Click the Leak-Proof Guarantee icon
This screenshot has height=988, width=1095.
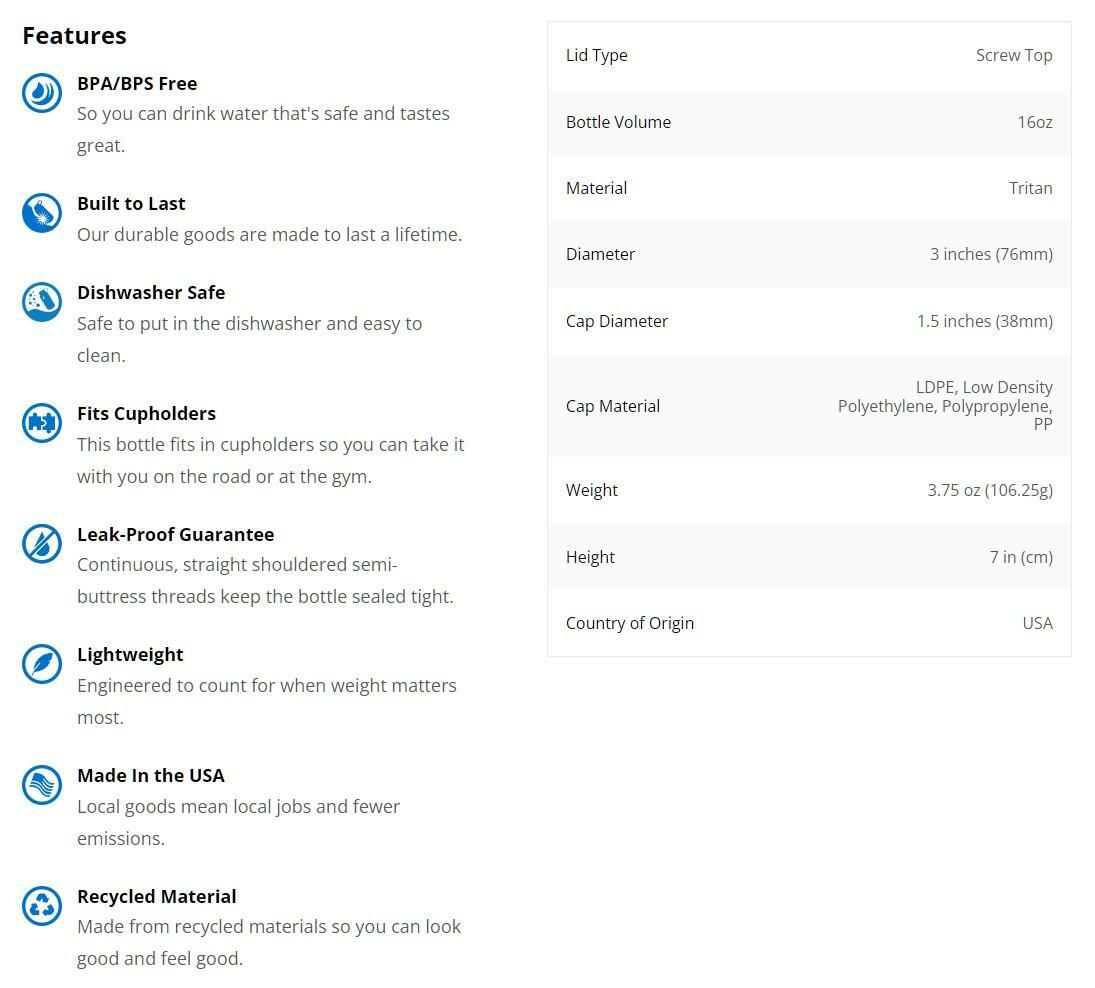[x=42, y=544]
